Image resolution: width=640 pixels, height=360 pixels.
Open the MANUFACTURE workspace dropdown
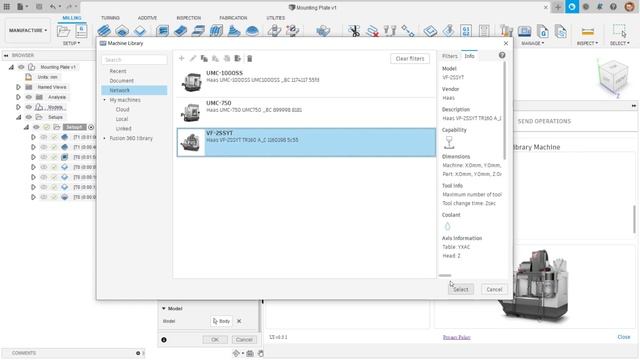click(28, 30)
